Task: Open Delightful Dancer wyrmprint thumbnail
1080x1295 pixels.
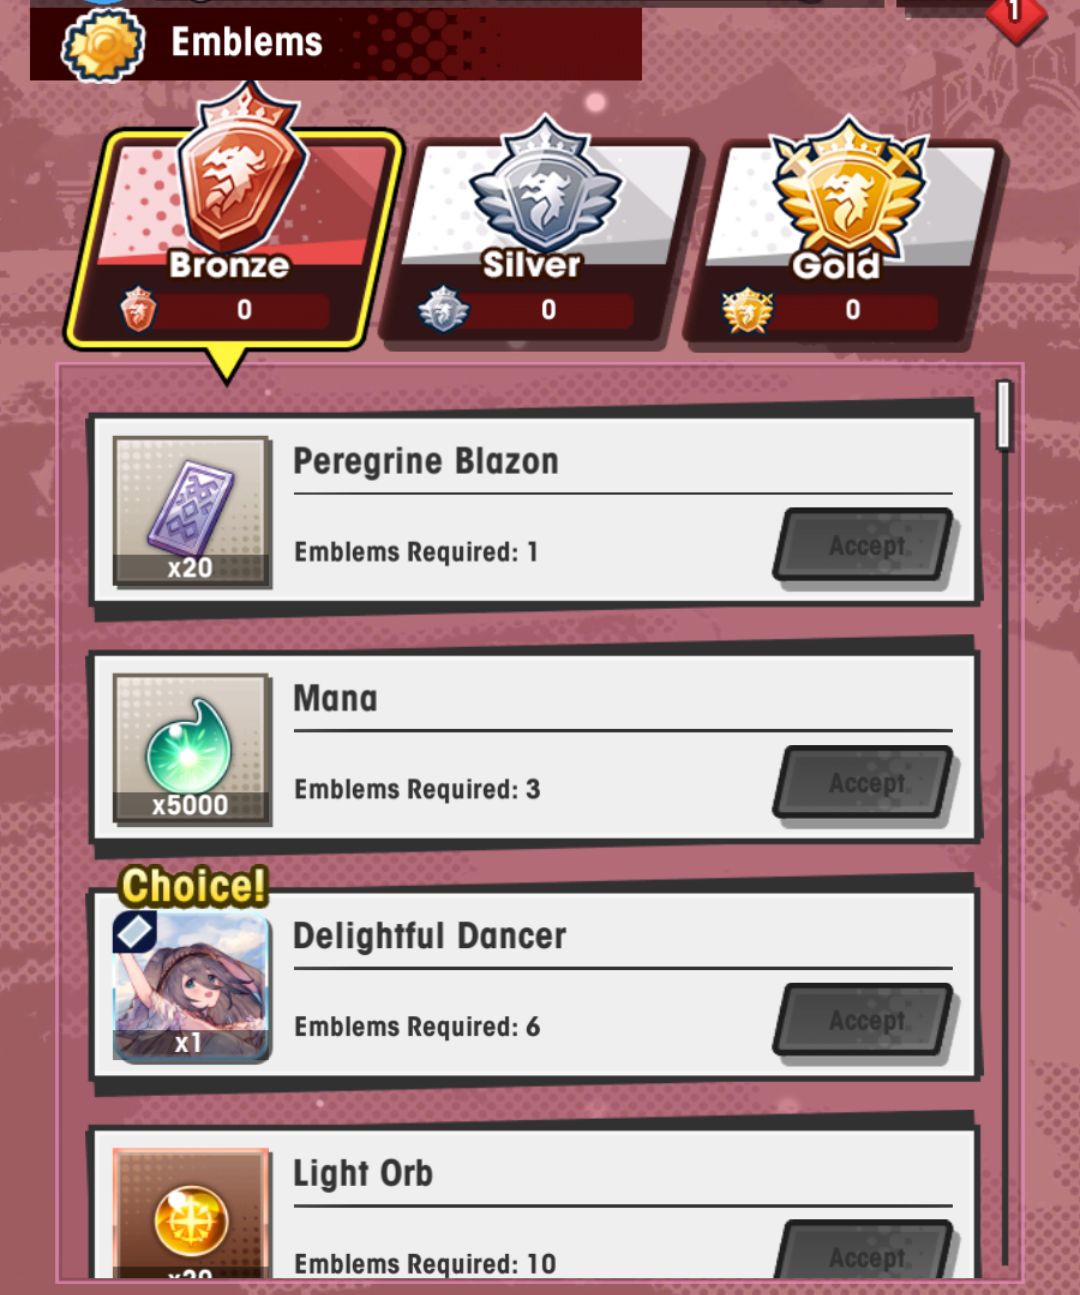Action: click(x=191, y=986)
